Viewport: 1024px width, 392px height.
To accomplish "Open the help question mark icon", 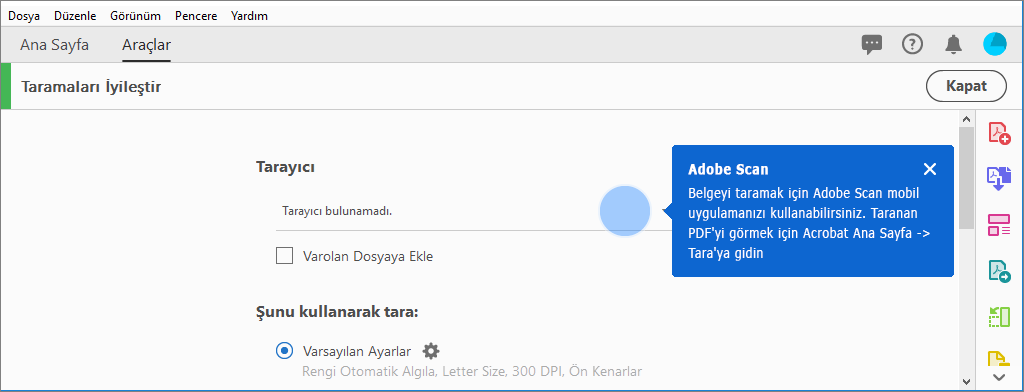I will [912, 44].
